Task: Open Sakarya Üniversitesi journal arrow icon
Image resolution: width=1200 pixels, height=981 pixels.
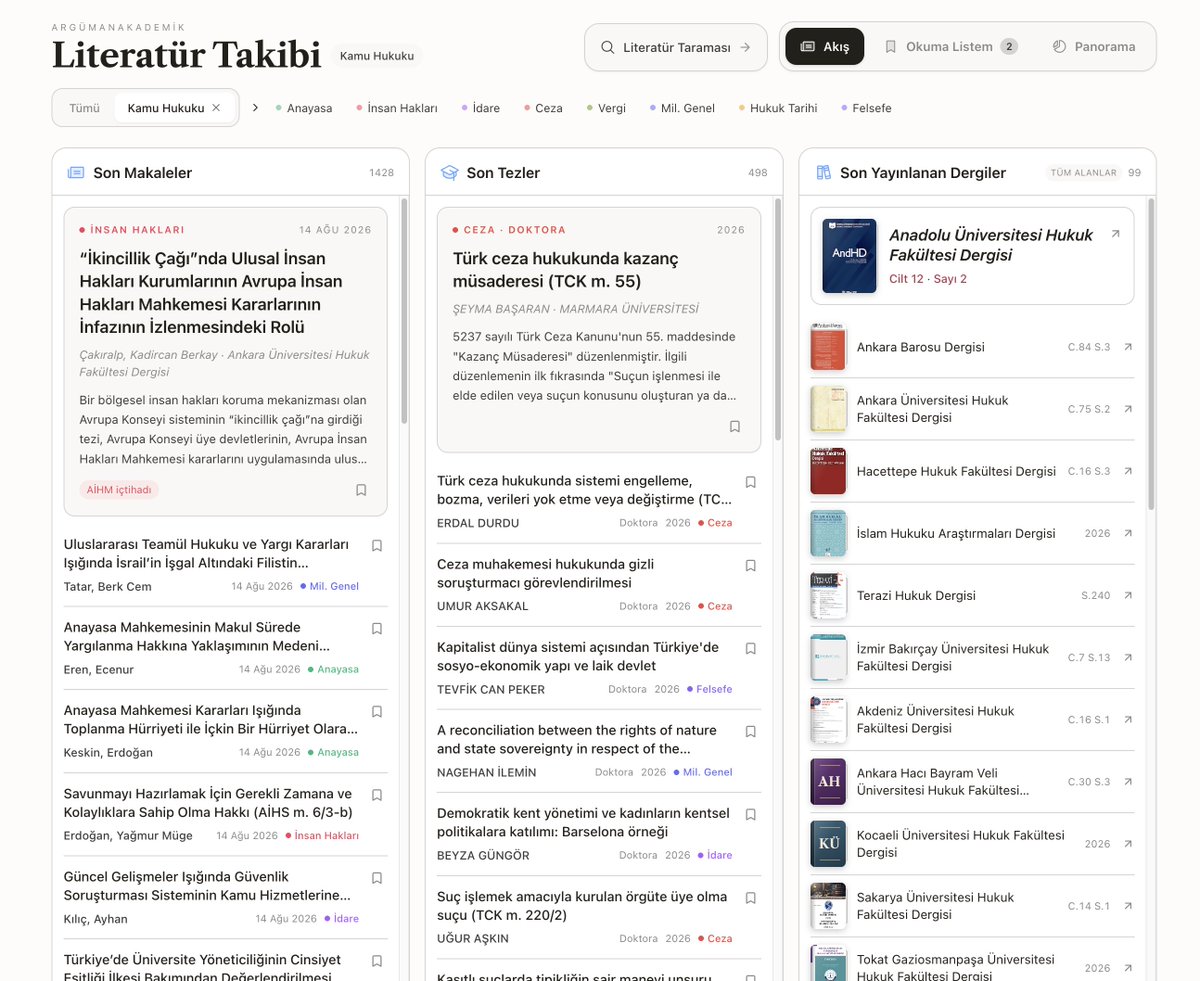Action: pyautogui.click(x=1128, y=906)
